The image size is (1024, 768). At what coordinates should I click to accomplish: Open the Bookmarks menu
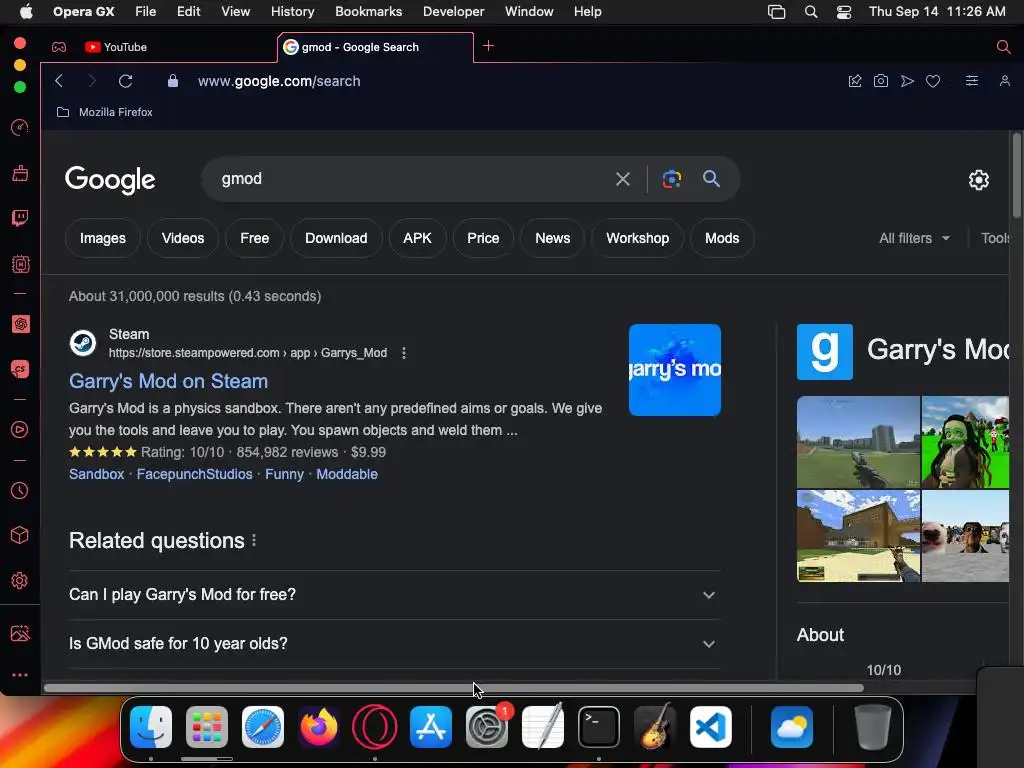(x=368, y=12)
